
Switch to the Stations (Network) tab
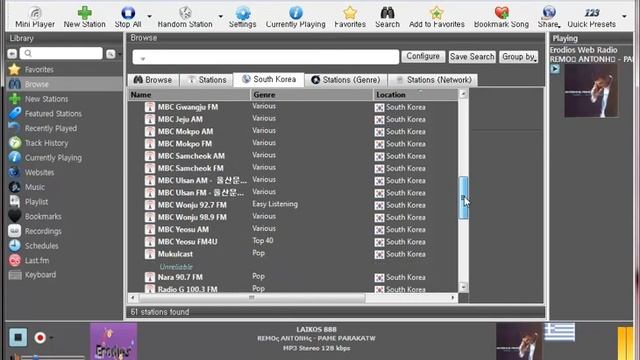click(x=433, y=80)
